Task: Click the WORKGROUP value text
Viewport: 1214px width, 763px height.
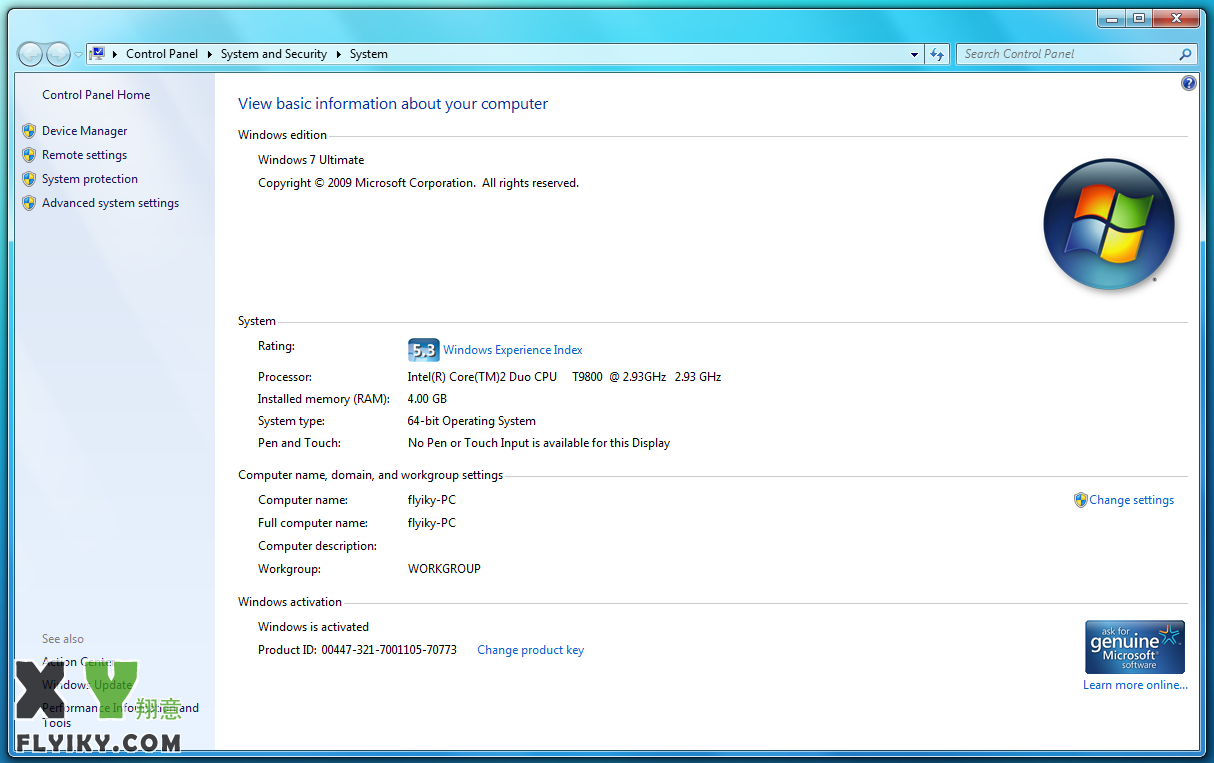Action: 444,569
